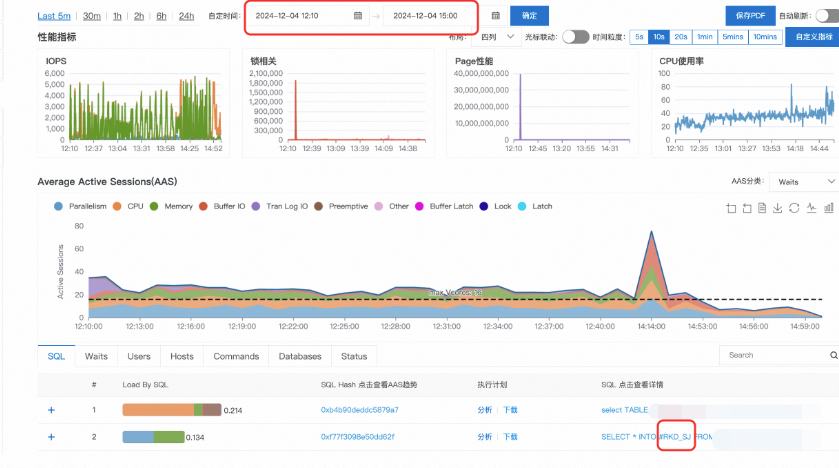Click the 确定 confirm button
The image size is (839, 468).
point(529,16)
